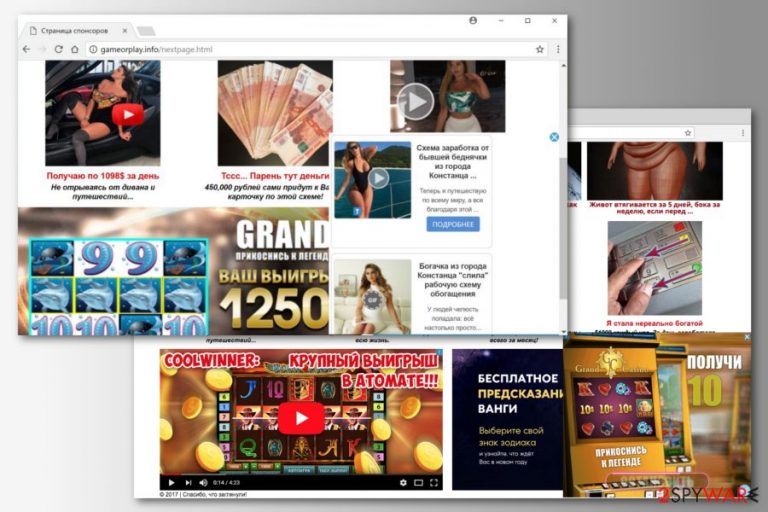This screenshot has height=512, width=768.
Task: Open the ruble banknotes ad image
Action: pos(275,113)
